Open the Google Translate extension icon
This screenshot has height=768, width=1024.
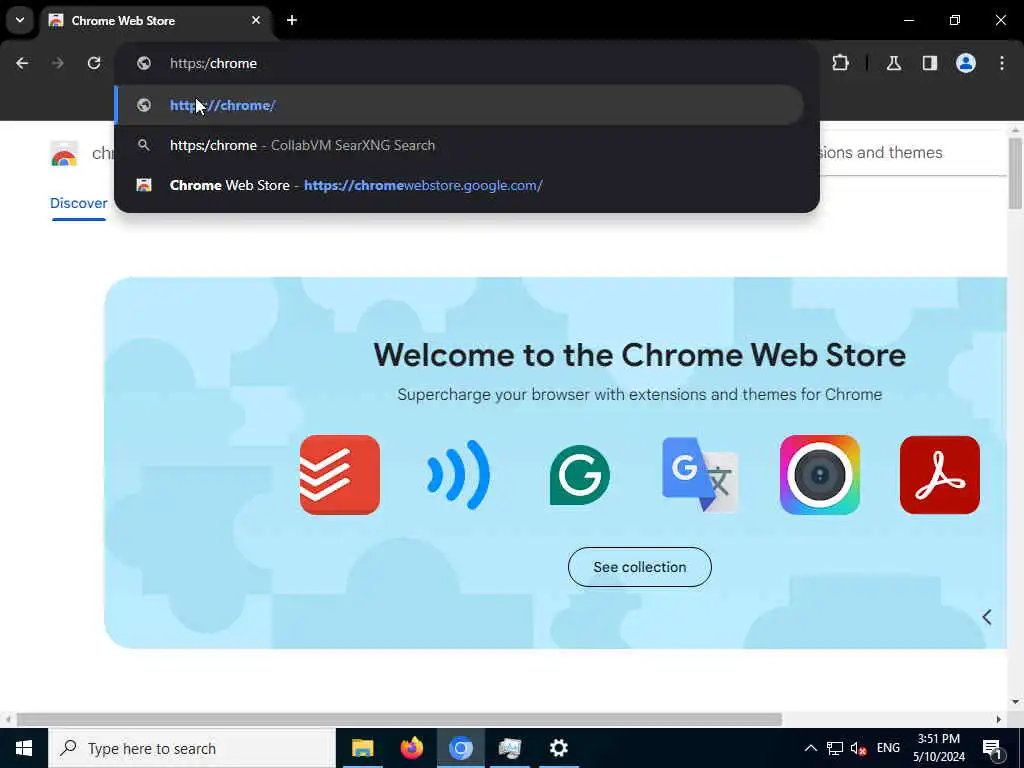click(x=700, y=475)
